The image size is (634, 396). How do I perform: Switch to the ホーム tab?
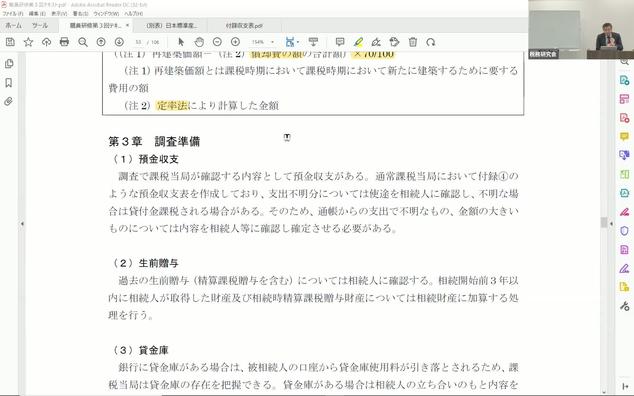coord(13,25)
